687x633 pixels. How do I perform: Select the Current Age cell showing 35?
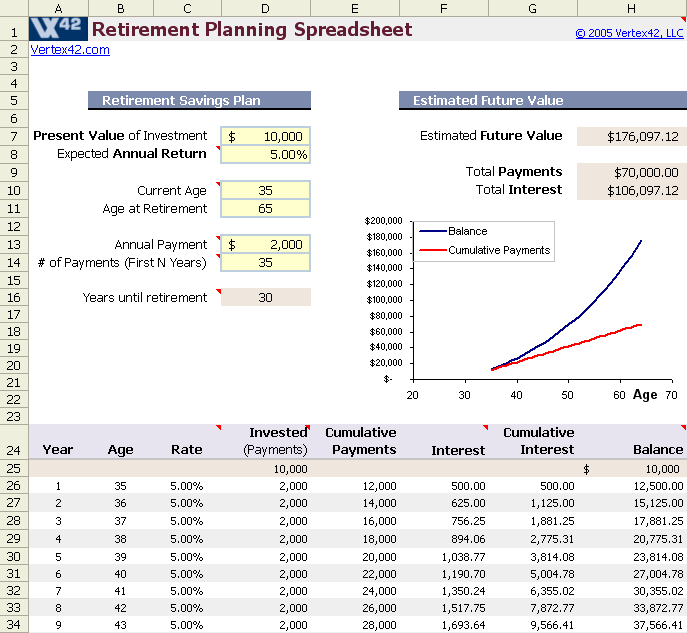click(266, 190)
